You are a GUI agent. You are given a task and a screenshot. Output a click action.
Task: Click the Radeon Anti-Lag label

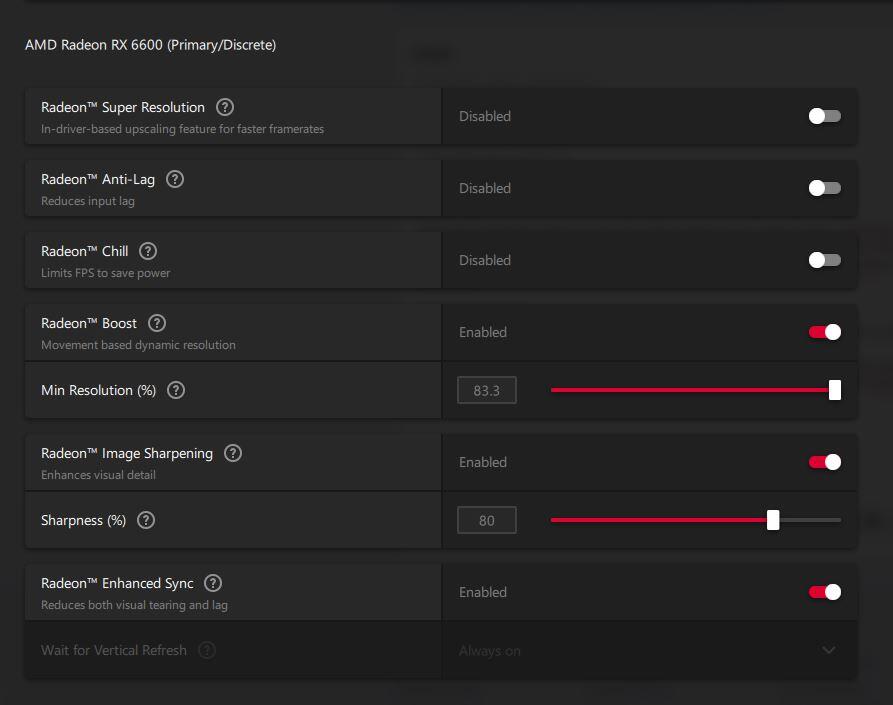(98, 179)
